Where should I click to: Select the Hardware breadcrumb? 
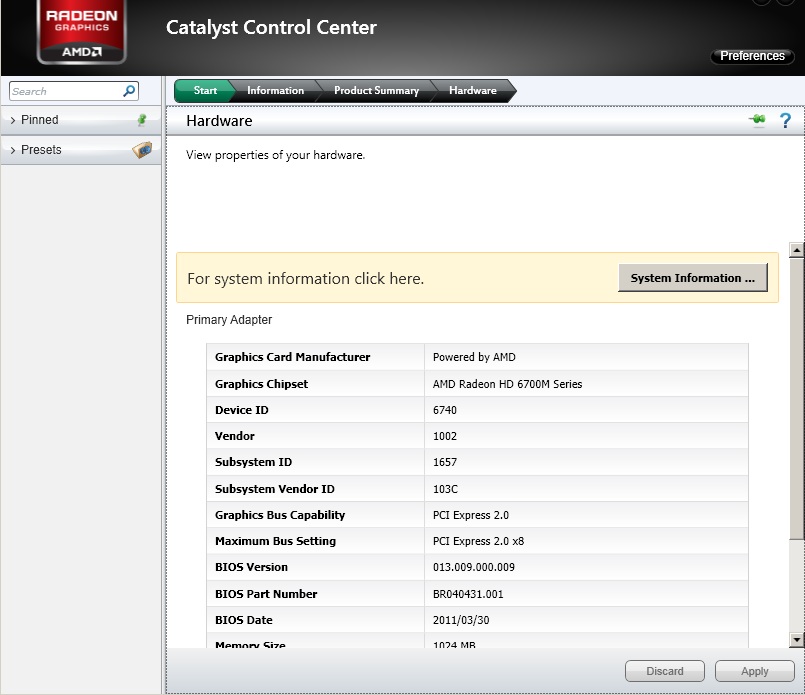click(x=472, y=90)
